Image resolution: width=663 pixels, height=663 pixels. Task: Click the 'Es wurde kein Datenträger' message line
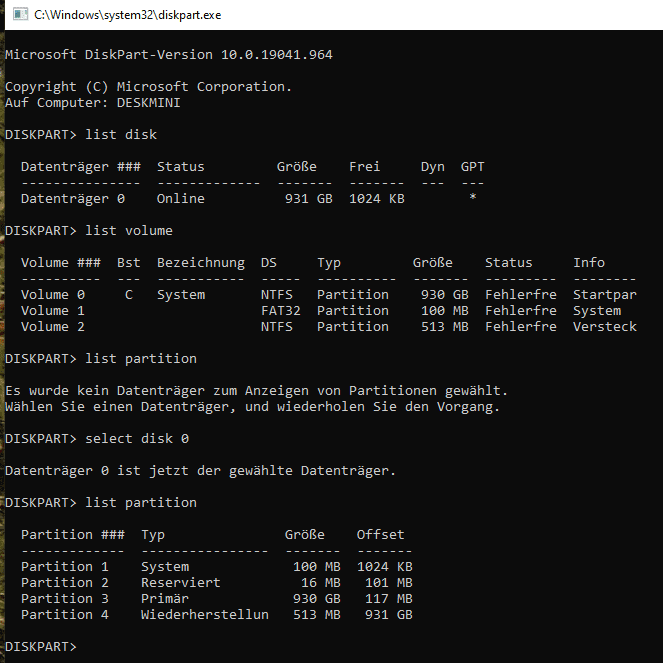click(x=256, y=391)
